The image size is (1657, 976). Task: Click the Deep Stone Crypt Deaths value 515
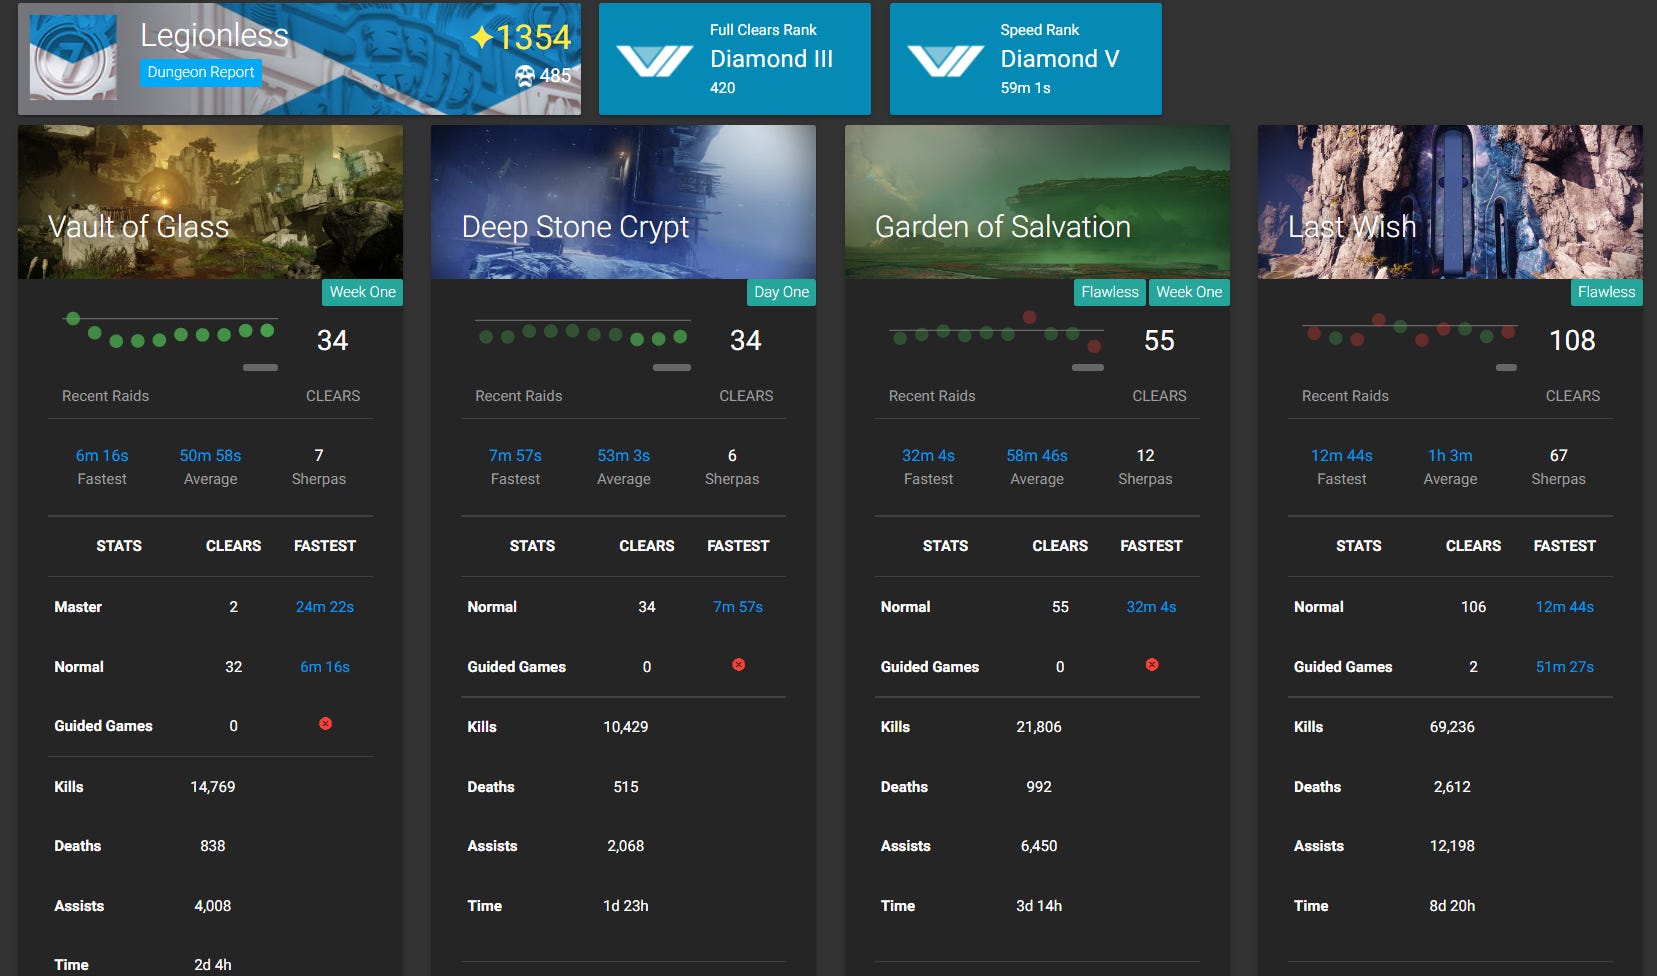click(x=626, y=787)
